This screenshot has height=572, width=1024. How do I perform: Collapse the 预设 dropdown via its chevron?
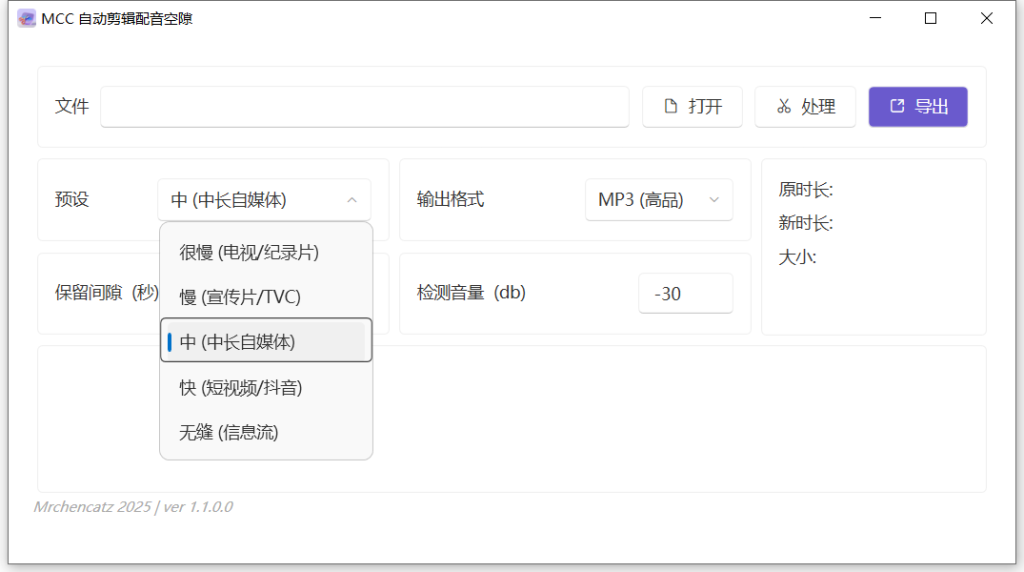(x=352, y=200)
